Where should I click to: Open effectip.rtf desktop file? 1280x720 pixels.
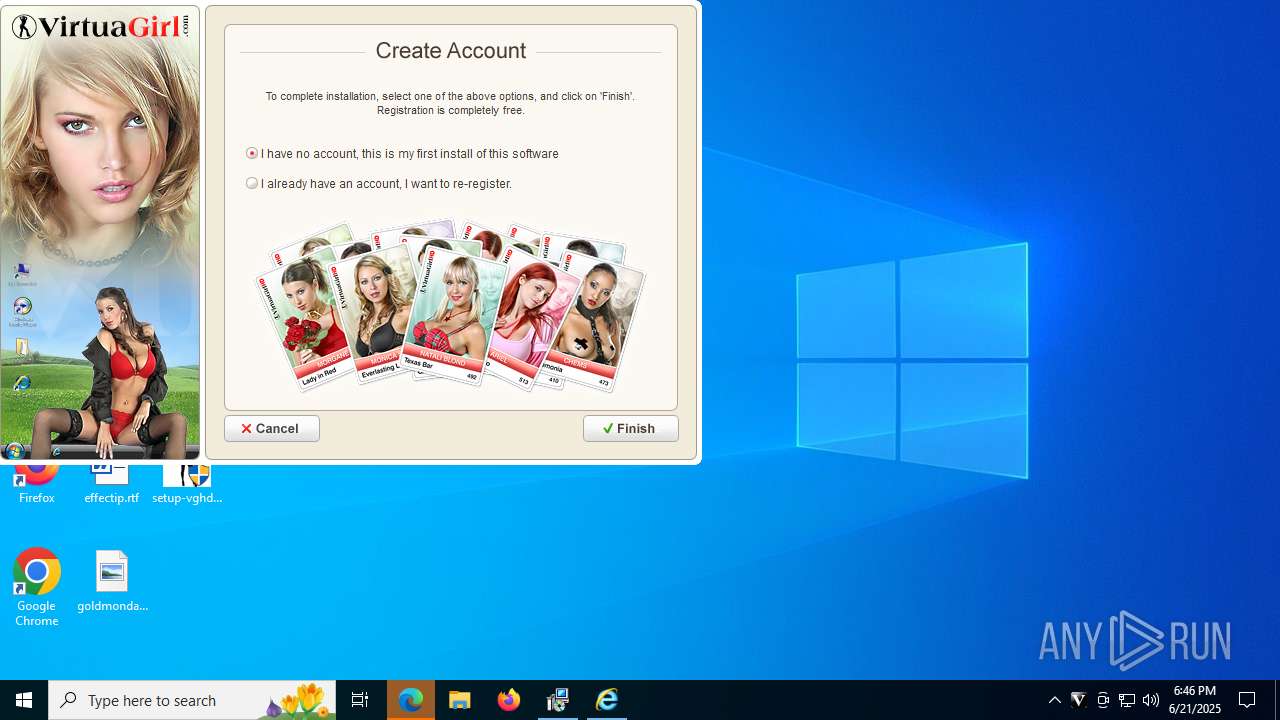coord(111,483)
